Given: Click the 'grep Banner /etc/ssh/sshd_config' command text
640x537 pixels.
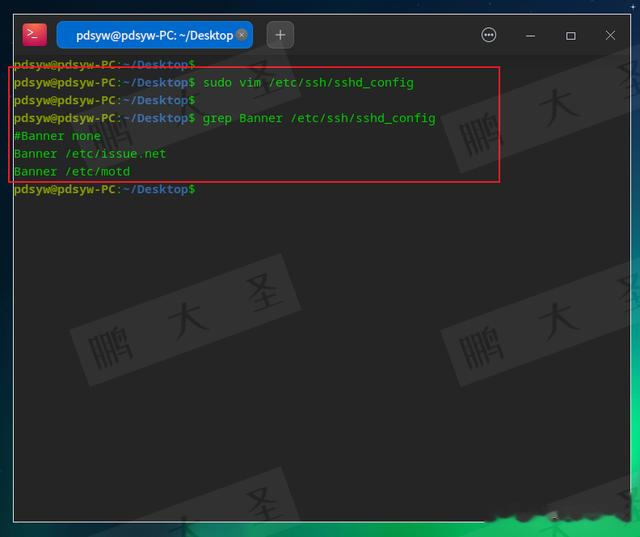Looking at the screenshot, I should (x=319, y=118).
